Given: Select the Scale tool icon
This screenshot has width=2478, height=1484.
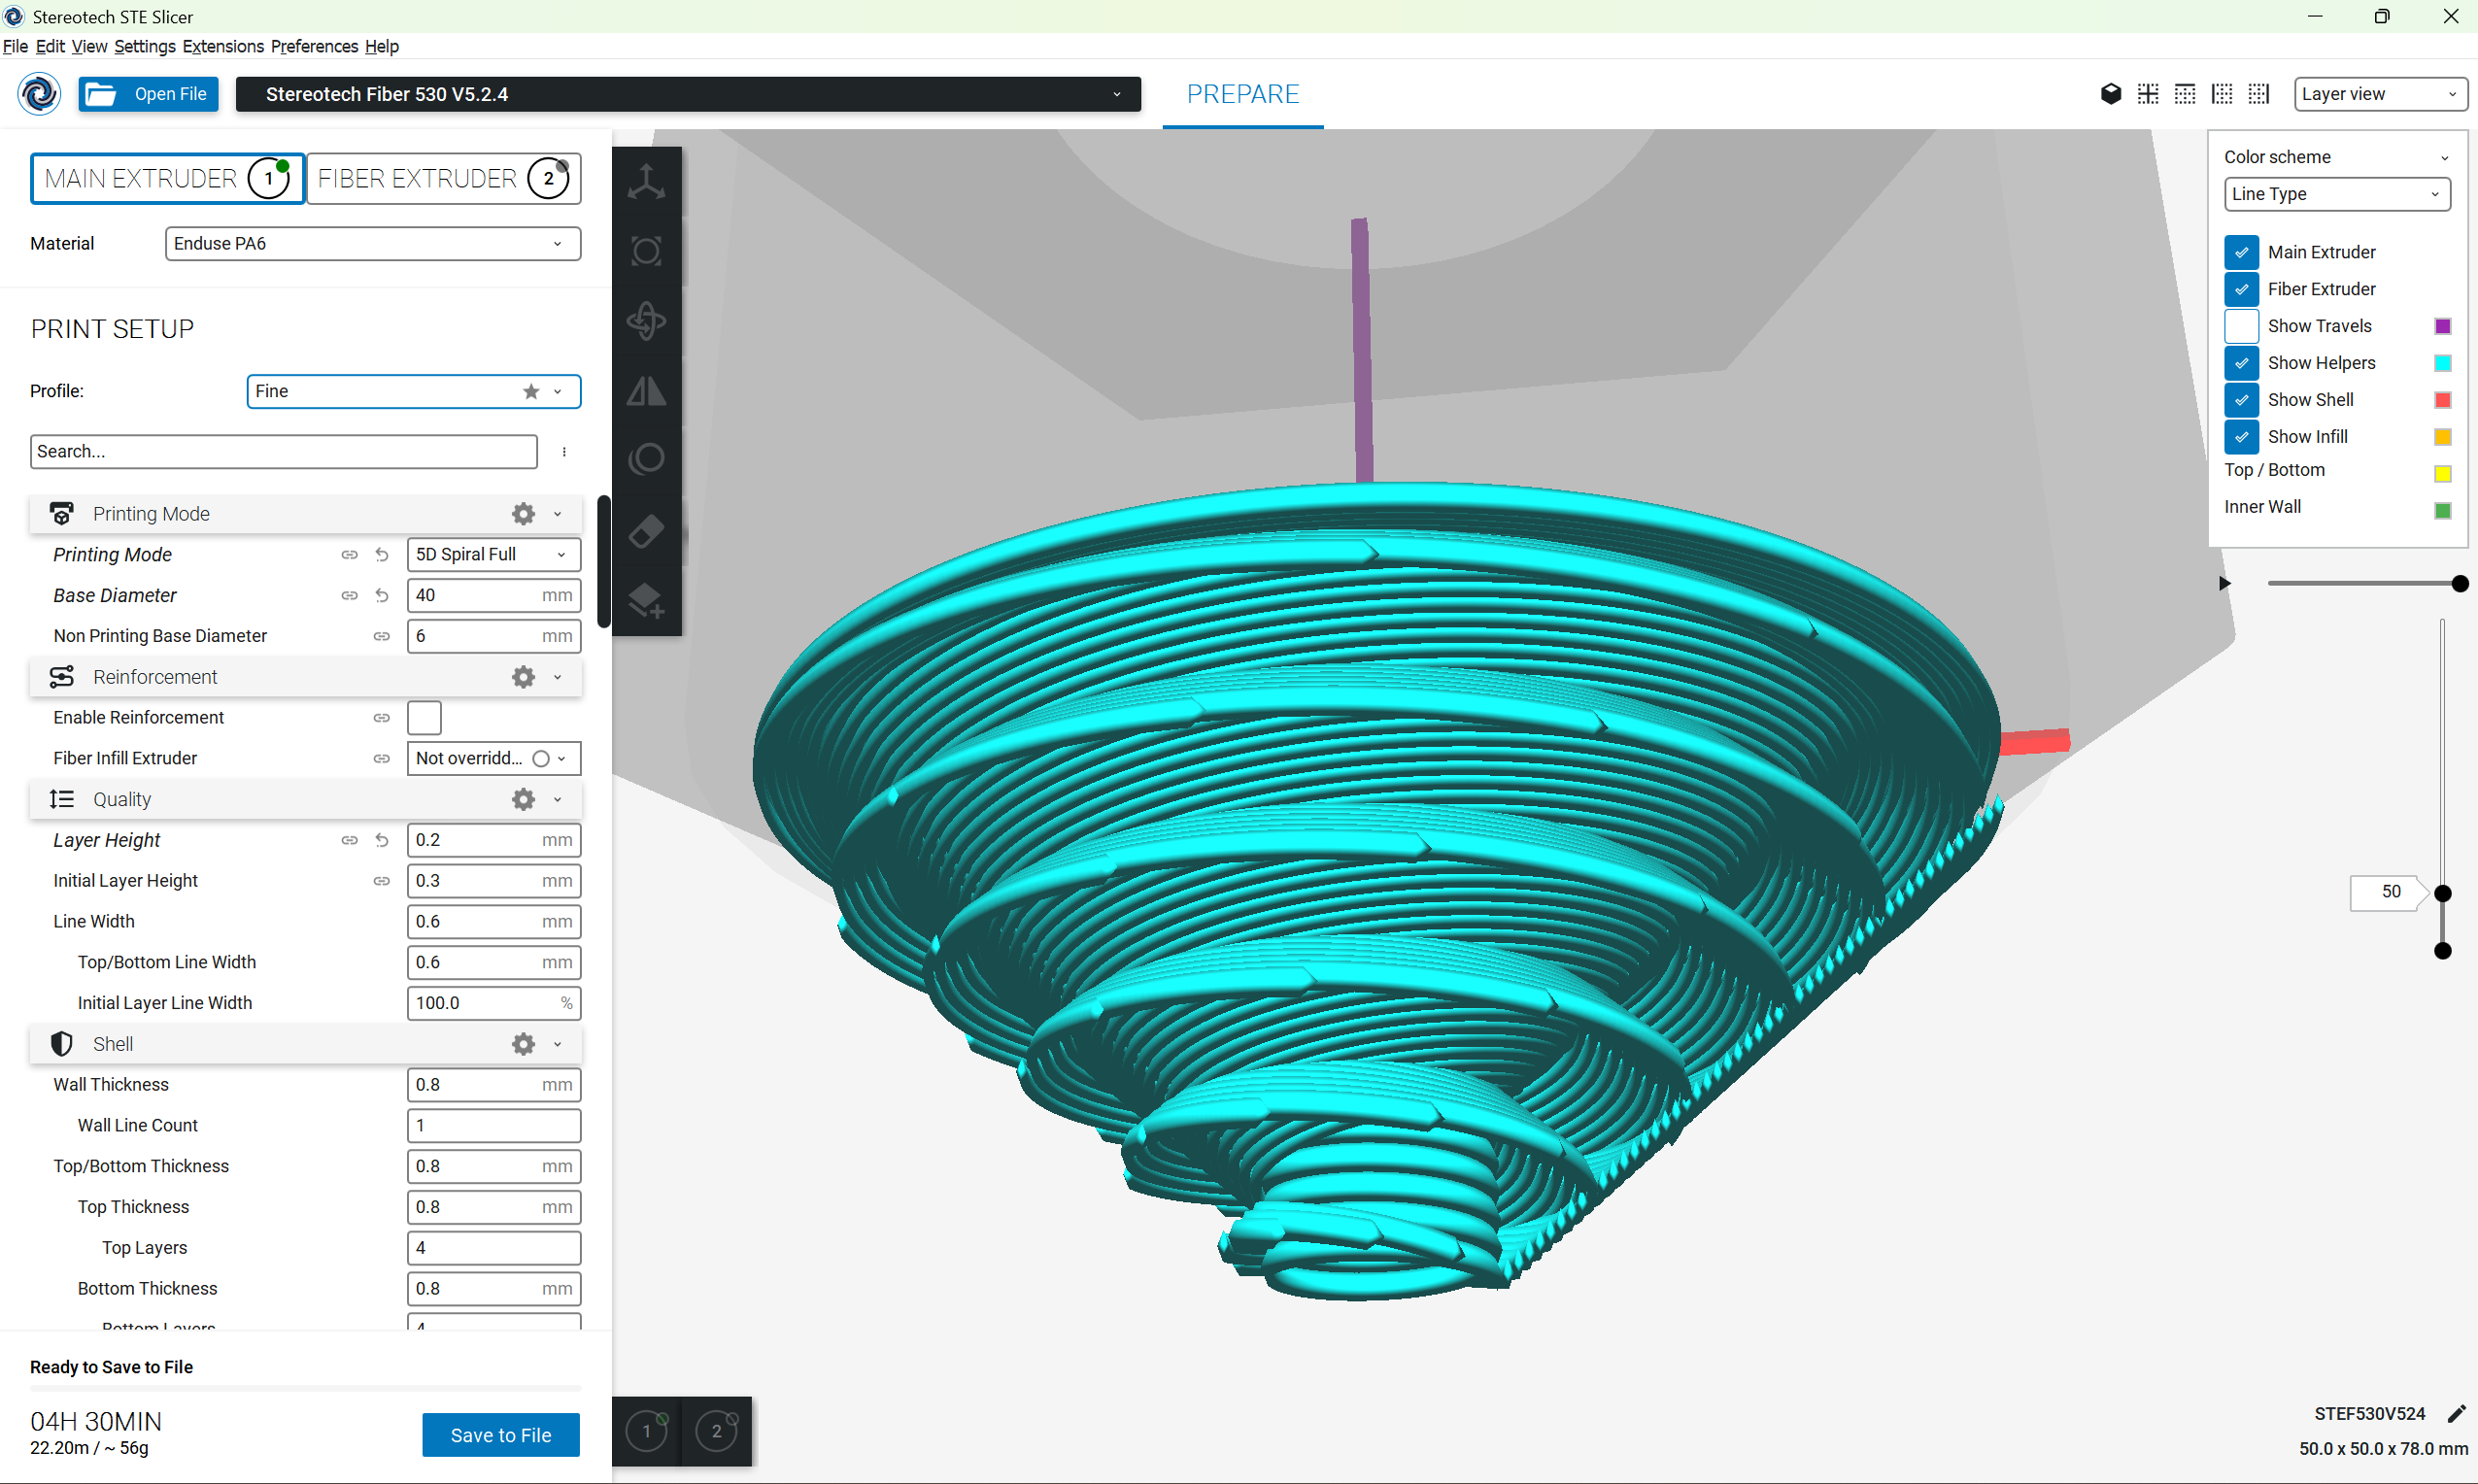Looking at the screenshot, I should tap(646, 251).
